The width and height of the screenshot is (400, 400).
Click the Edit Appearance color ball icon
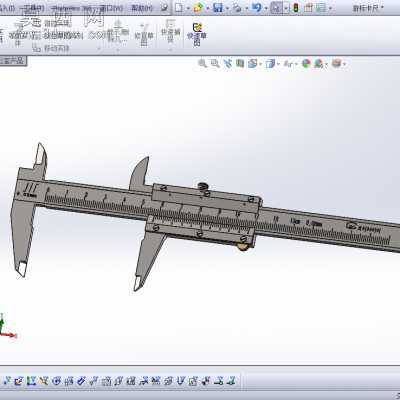(x=306, y=63)
